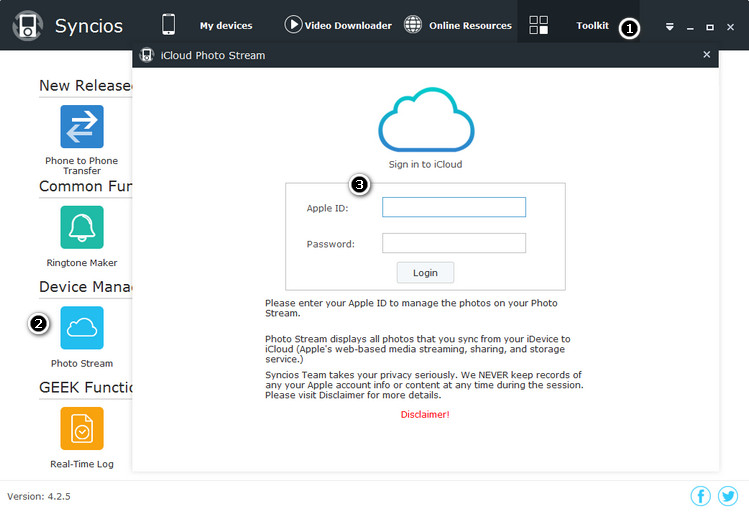Click the Real-Time Log label

click(x=82, y=464)
